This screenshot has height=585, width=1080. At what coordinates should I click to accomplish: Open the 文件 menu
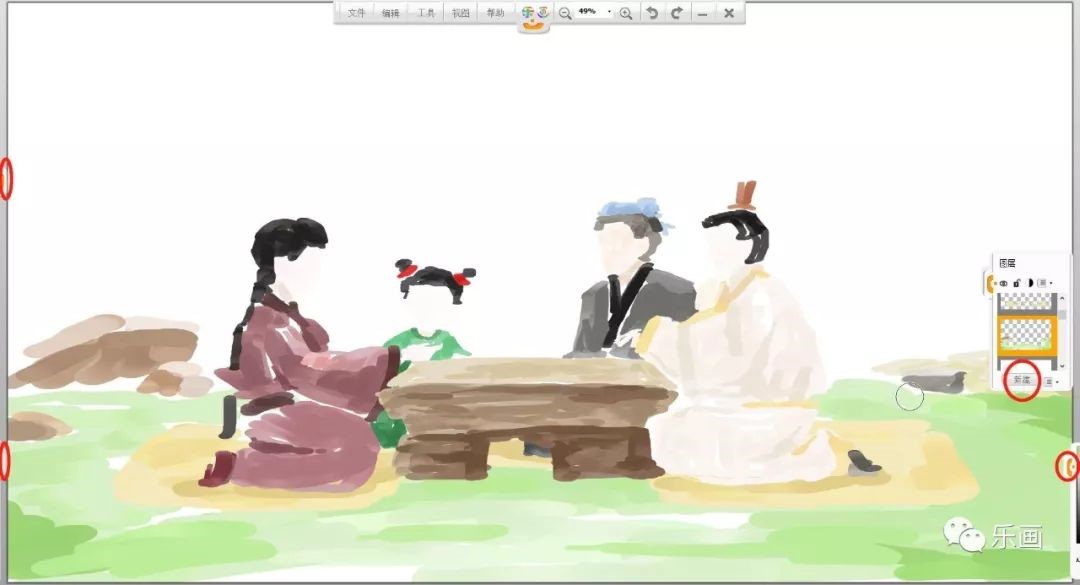tap(357, 13)
